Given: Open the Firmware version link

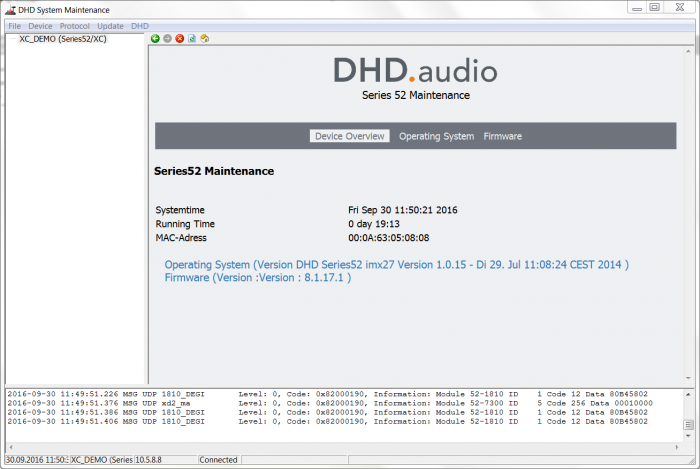Looking at the screenshot, I should [x=257, y=277].
